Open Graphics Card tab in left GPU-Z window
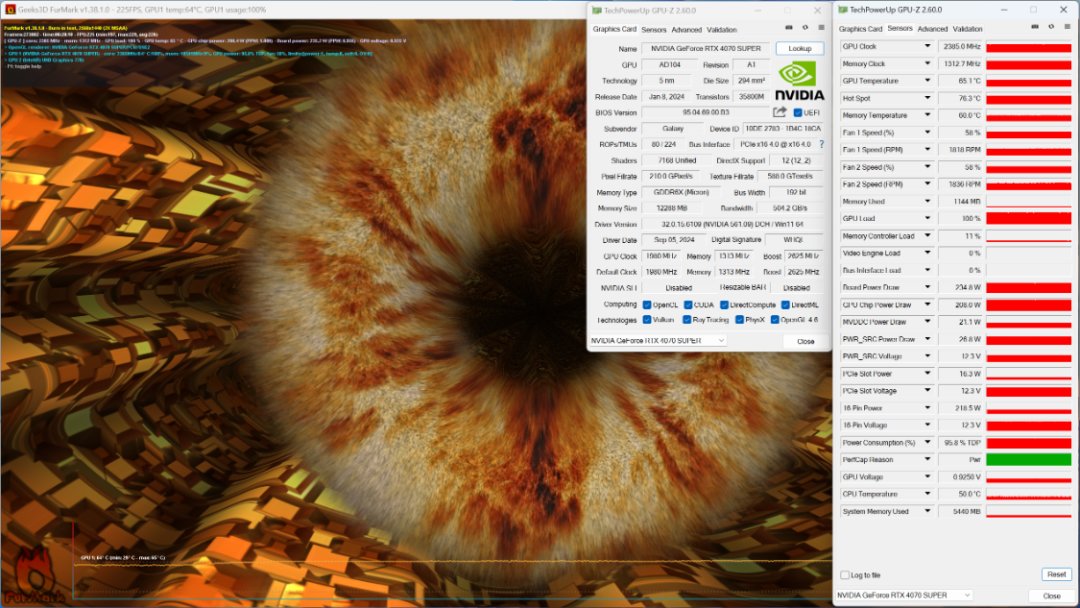1080x608 pixels. click(x=614, y=30)
